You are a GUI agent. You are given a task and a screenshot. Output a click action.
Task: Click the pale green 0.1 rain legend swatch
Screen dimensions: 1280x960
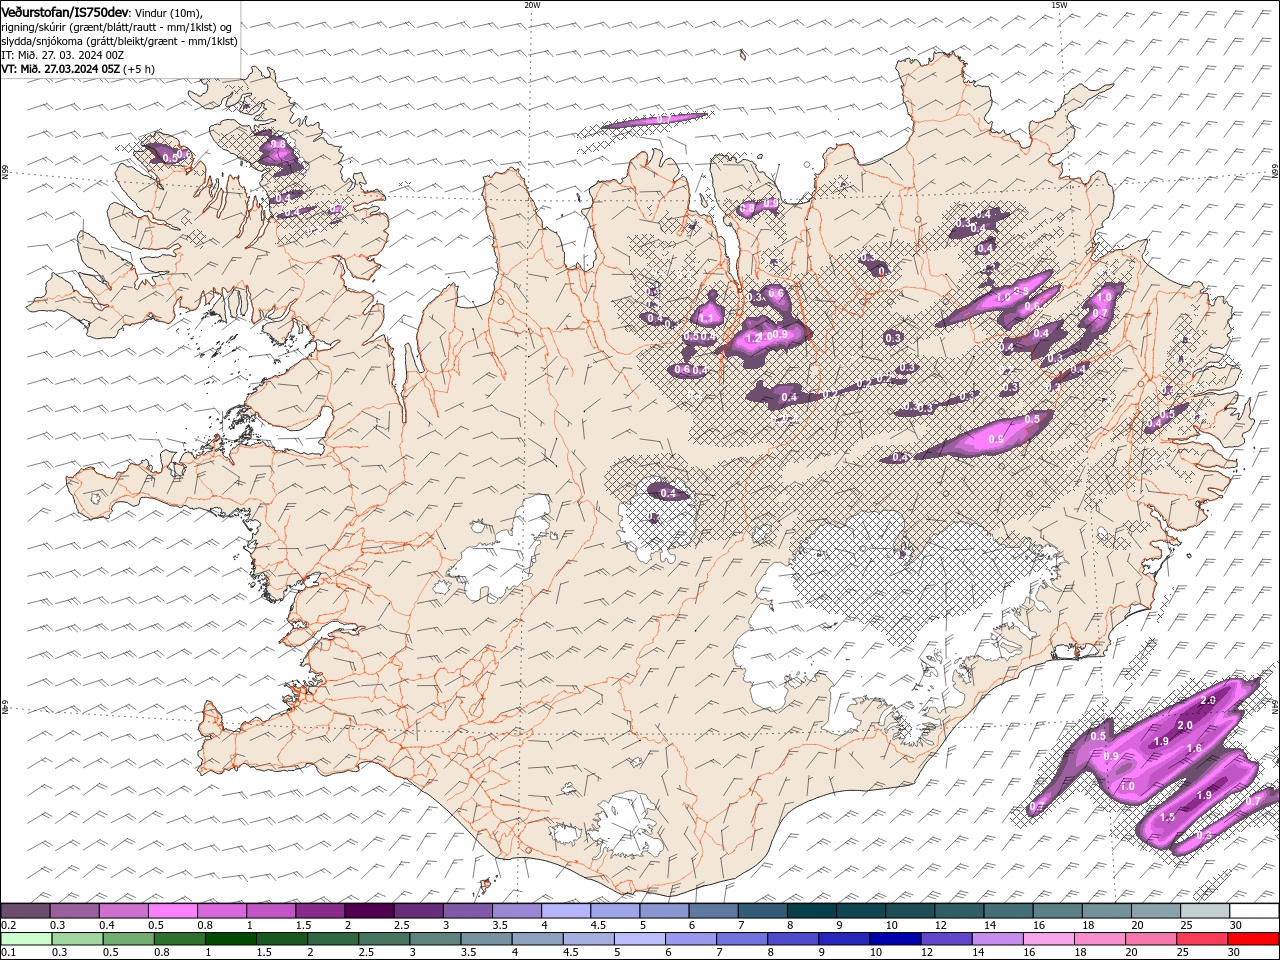(x=27, y=939)
